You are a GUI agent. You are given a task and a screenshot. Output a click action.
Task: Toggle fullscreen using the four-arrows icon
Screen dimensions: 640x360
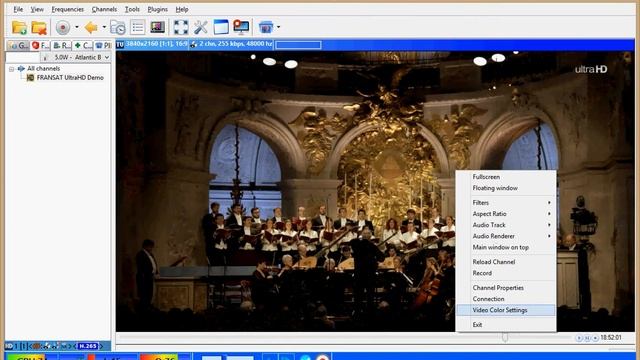pyautogui.click(x=181, y=27)
